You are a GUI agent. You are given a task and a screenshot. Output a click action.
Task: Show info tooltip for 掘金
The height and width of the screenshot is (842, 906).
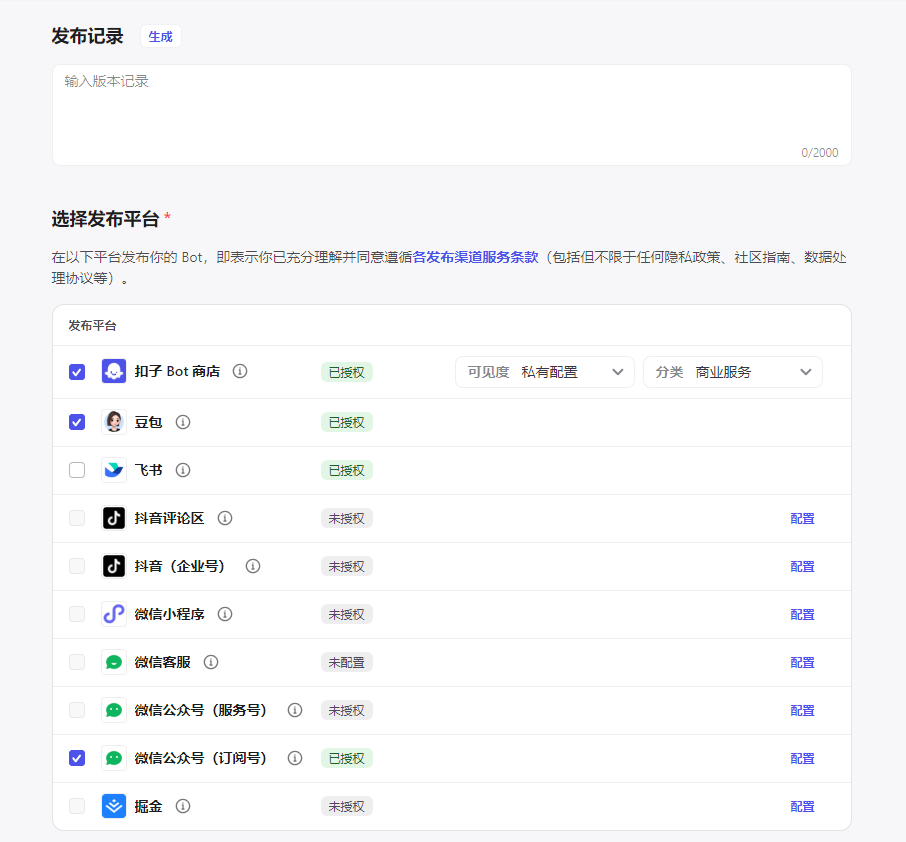coord(183,806)
